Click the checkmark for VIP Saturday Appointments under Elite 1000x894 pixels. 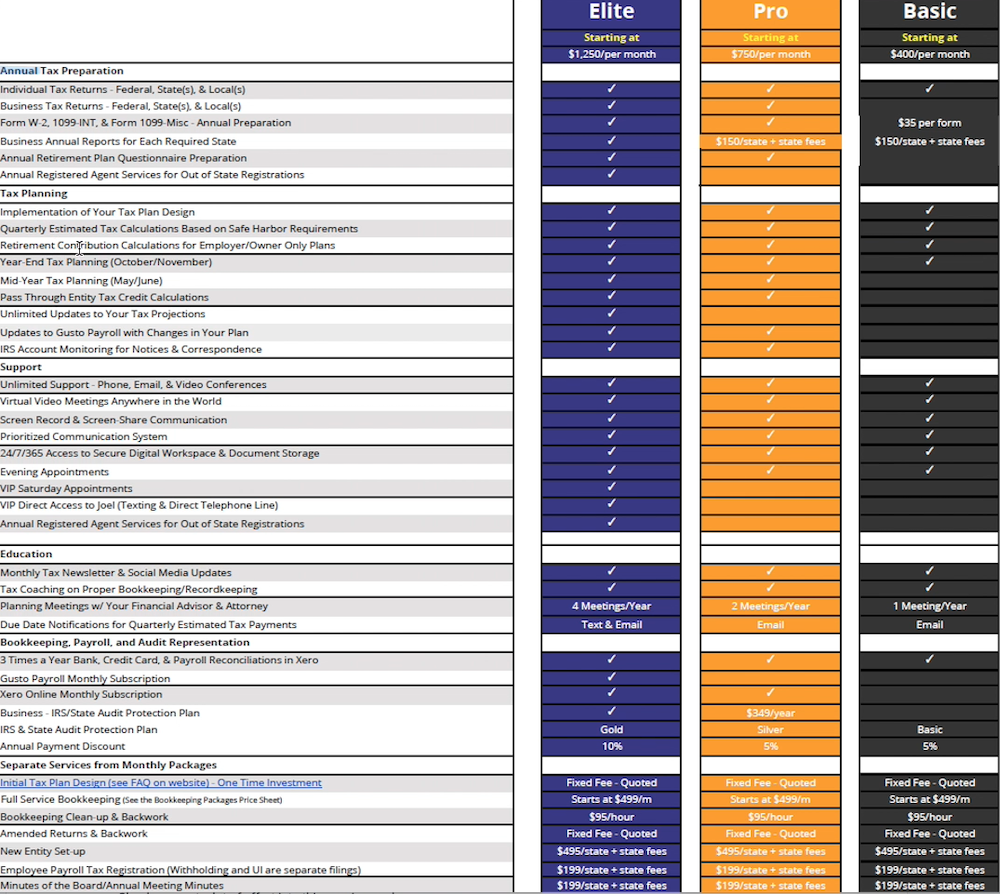point(611,488)
